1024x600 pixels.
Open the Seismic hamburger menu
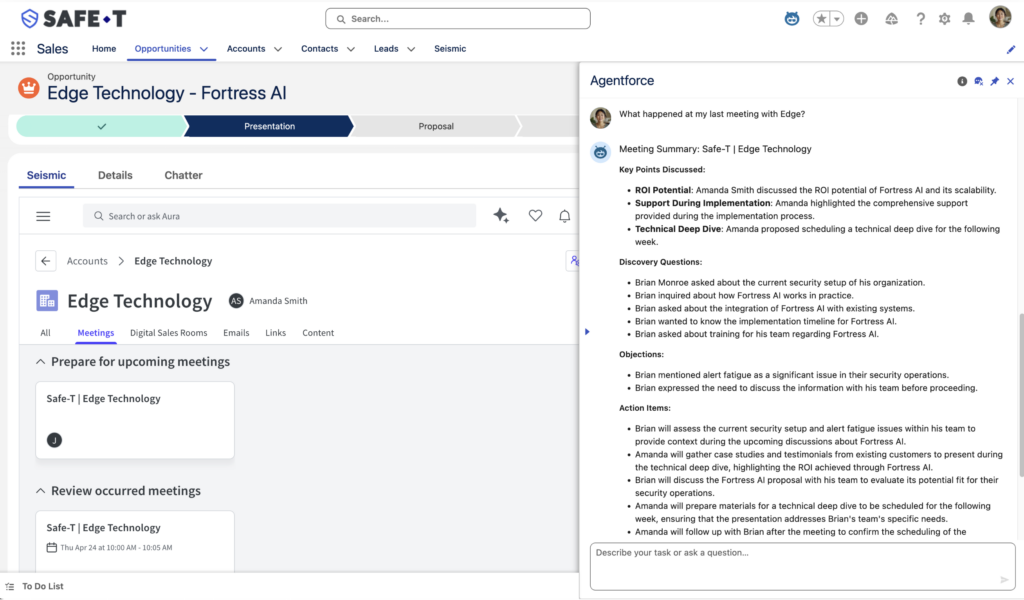43,216
